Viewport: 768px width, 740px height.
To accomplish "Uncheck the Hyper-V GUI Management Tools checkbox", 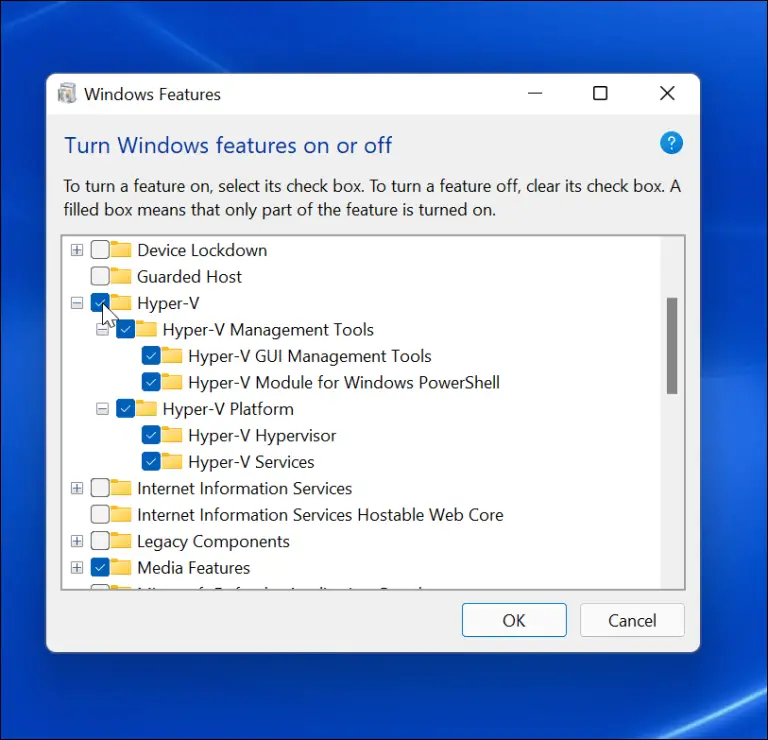I will [x=151, y=355].
